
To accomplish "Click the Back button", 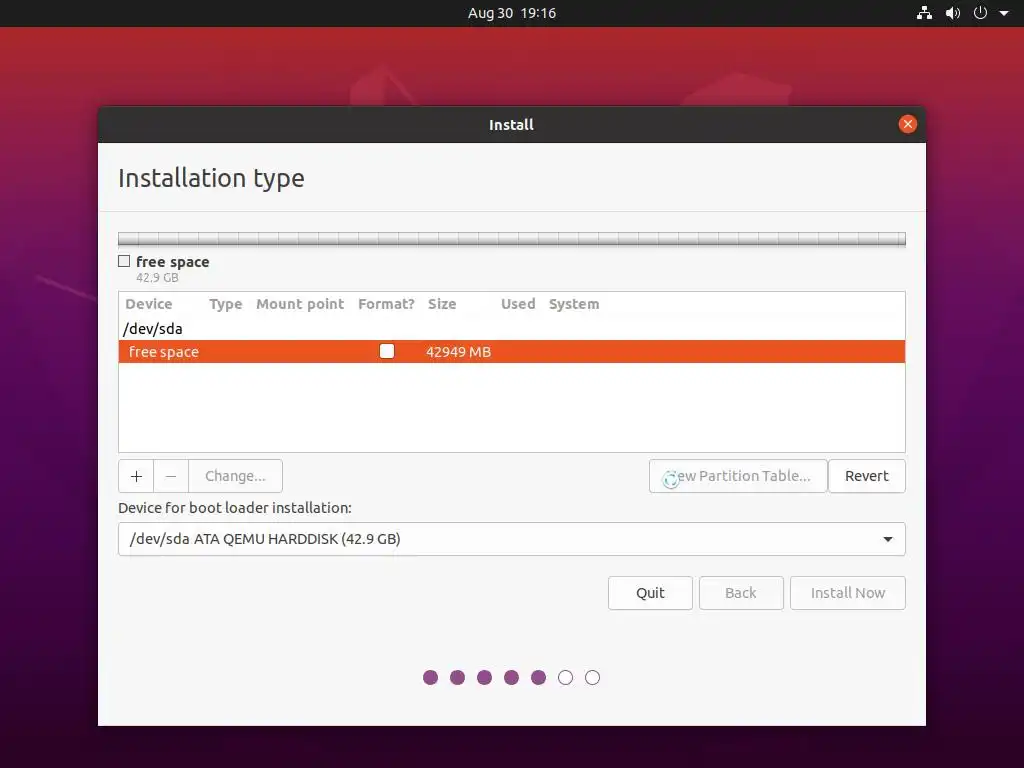I will [741, 593].
